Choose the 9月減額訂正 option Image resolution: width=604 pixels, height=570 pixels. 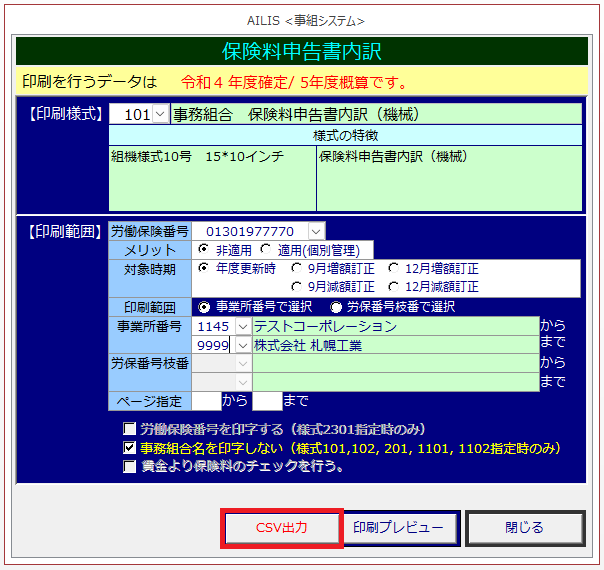(297, 286)
